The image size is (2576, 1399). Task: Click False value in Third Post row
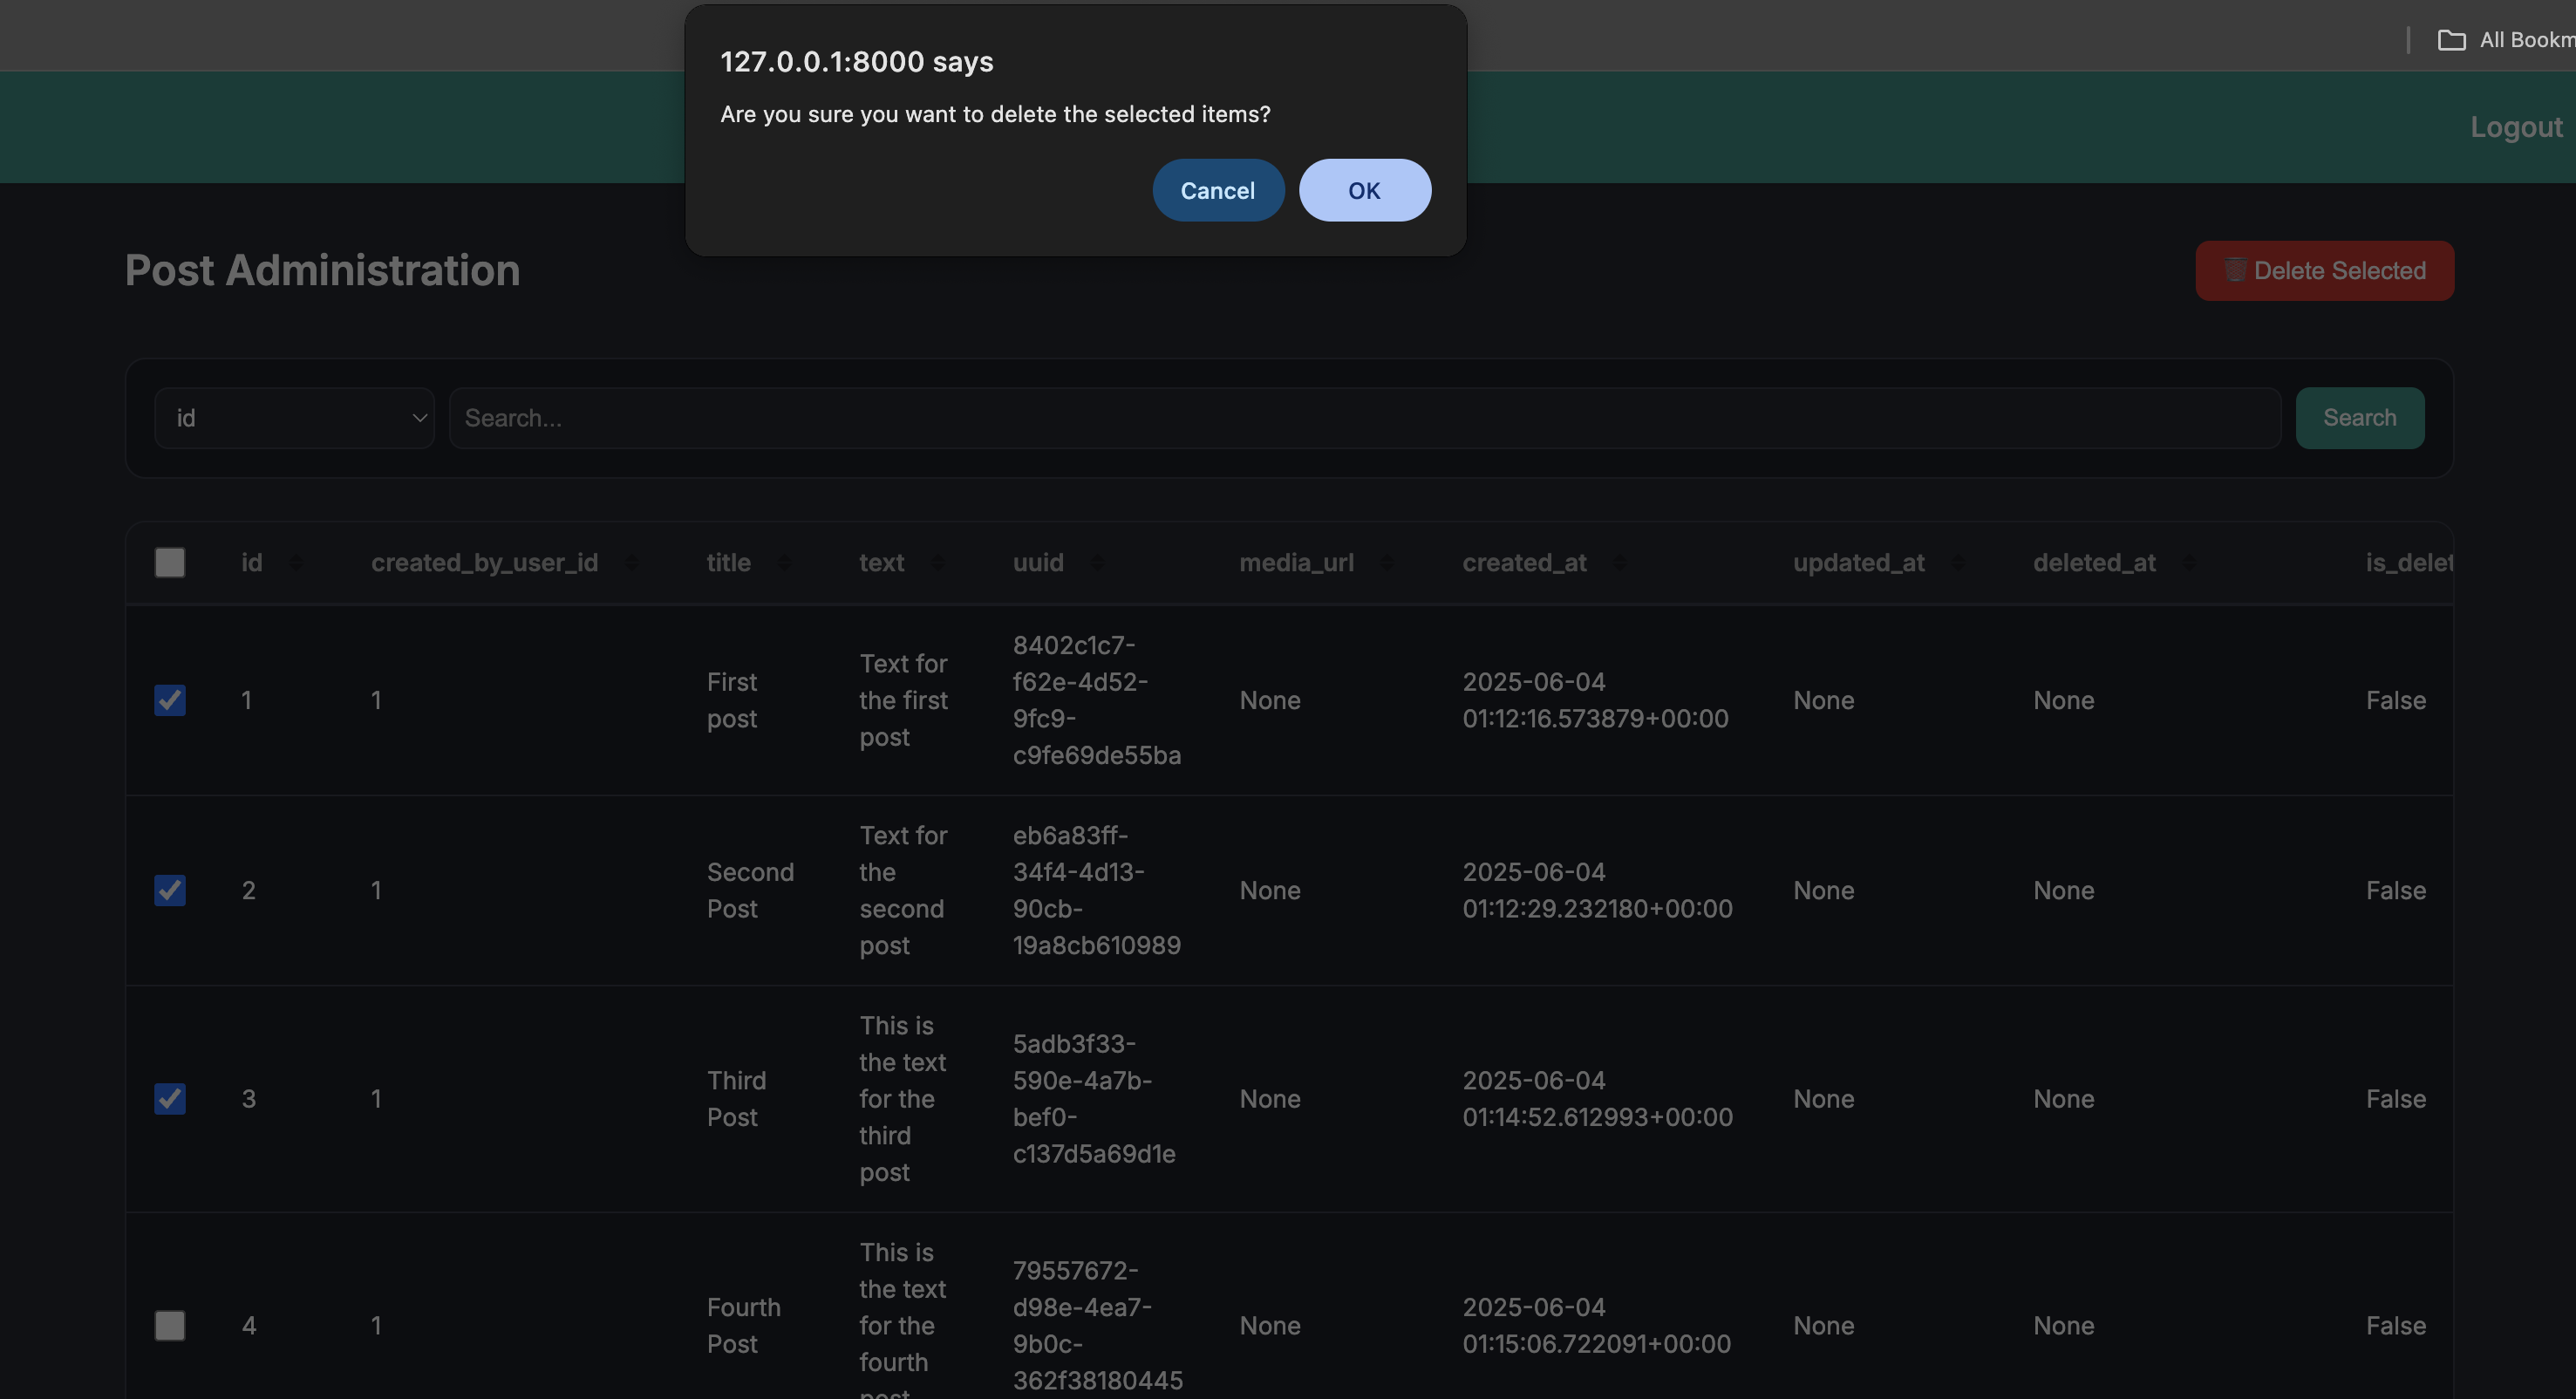point(2396,1099)
